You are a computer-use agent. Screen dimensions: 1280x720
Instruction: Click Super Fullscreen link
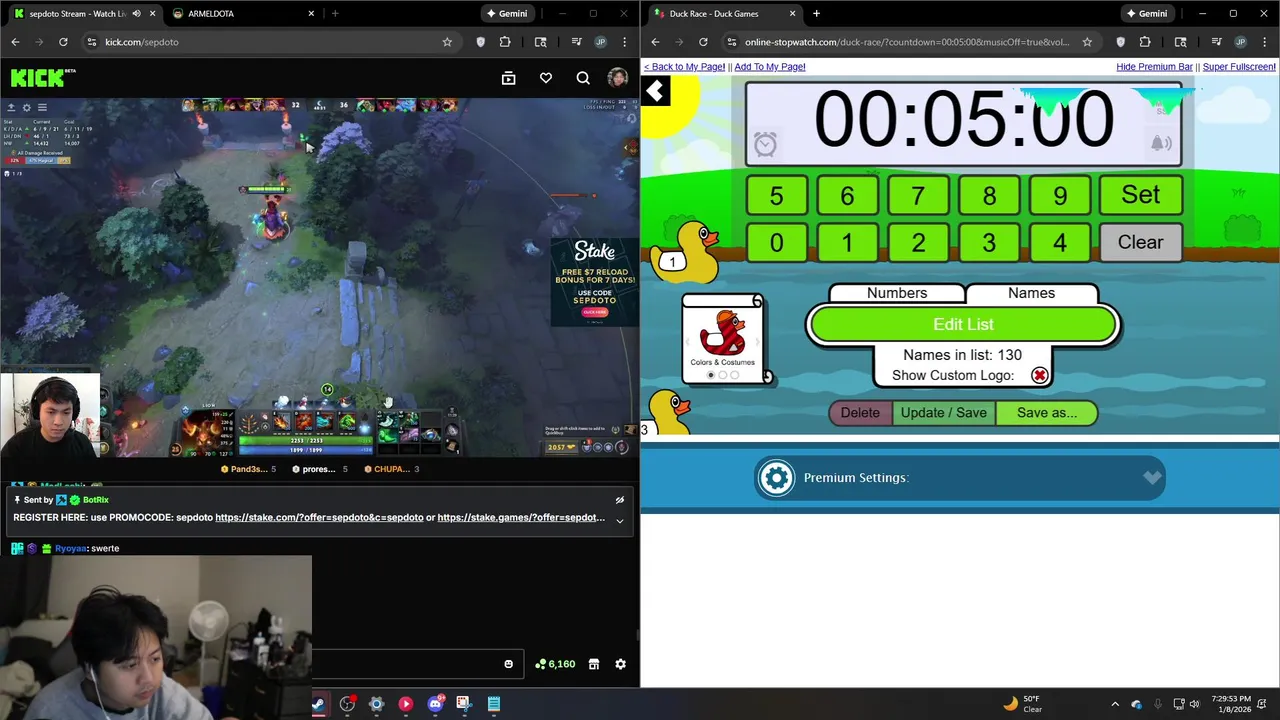pyautogui.click(x=1239, y=67)
